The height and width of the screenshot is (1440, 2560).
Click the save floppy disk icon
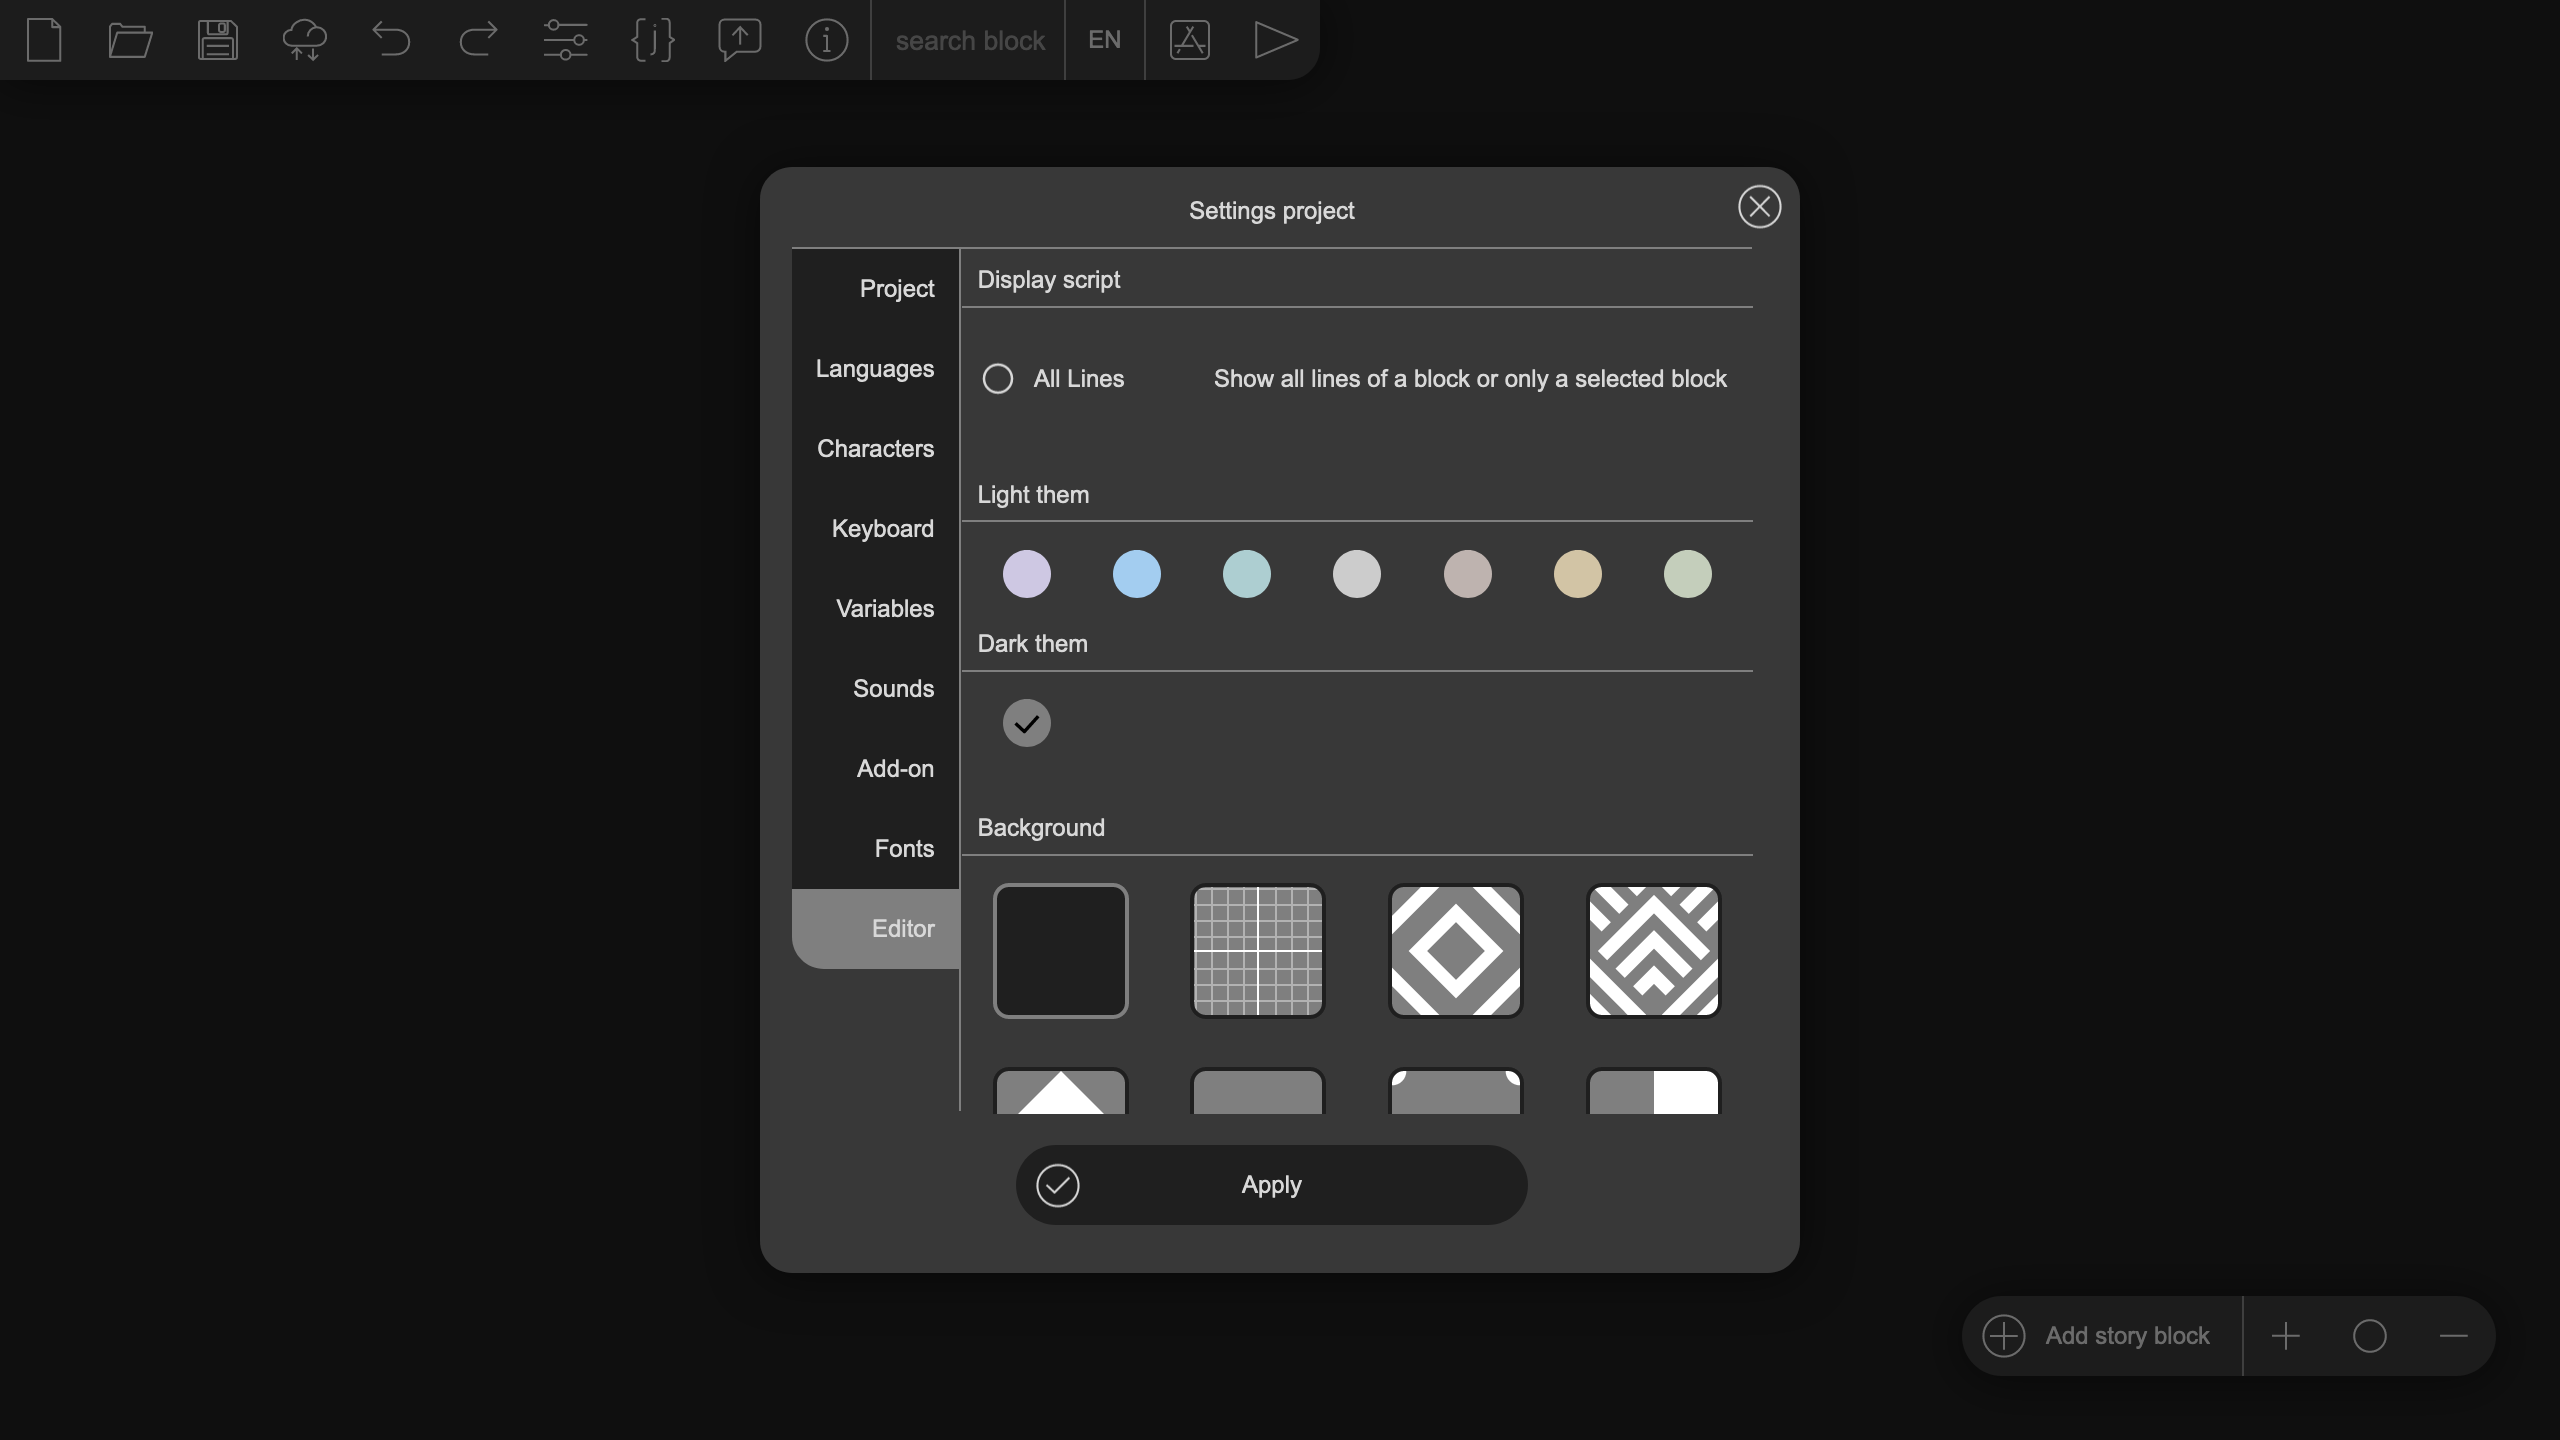click(x=217, y=40)
